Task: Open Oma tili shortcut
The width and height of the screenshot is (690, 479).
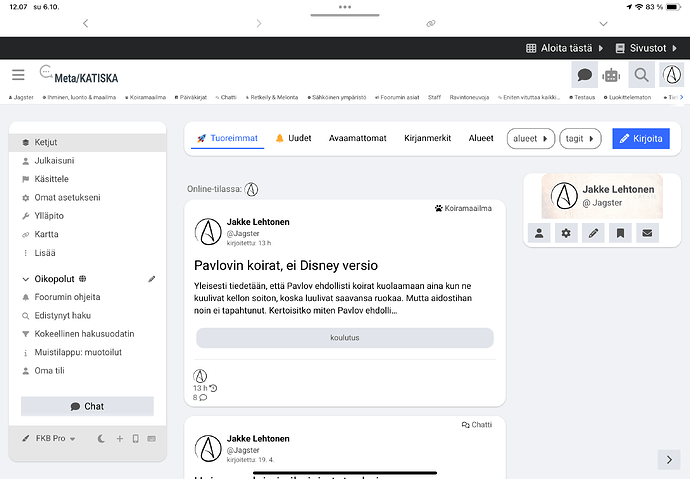Action: pos(88,371)
